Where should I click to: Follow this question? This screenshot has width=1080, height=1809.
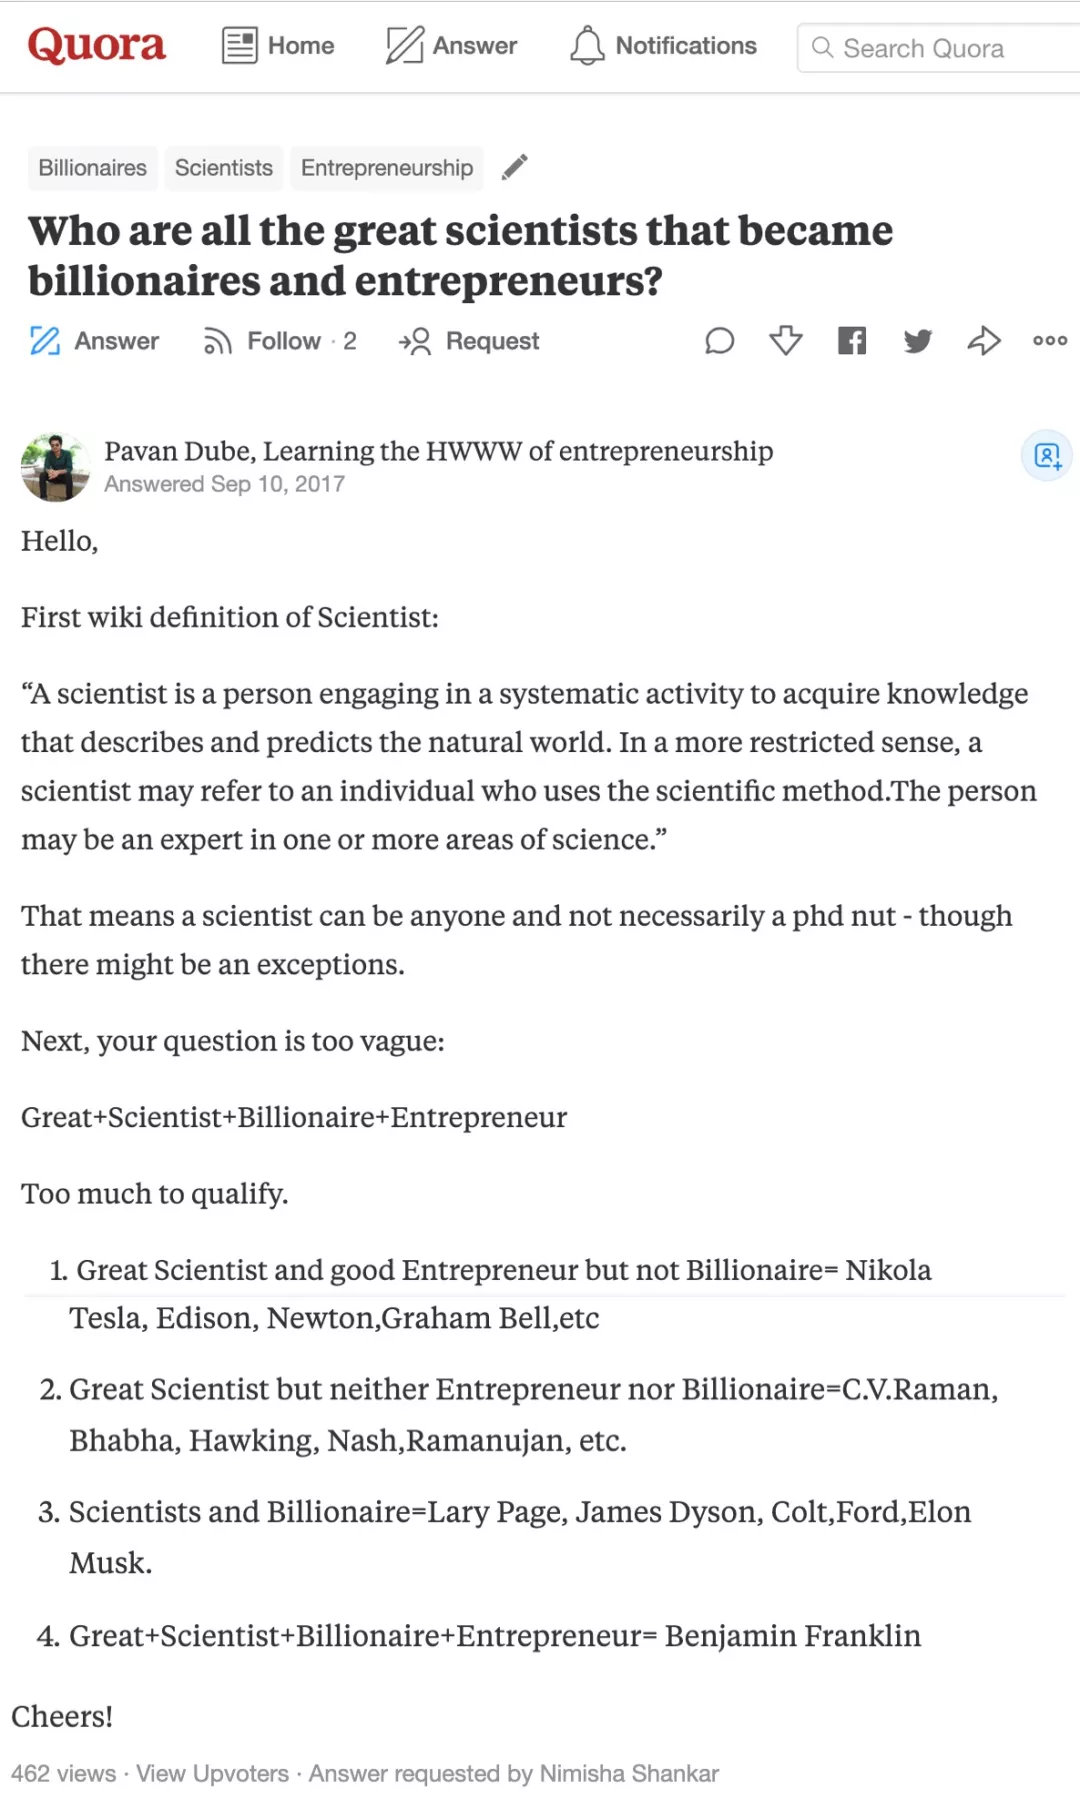click(279, 341)
